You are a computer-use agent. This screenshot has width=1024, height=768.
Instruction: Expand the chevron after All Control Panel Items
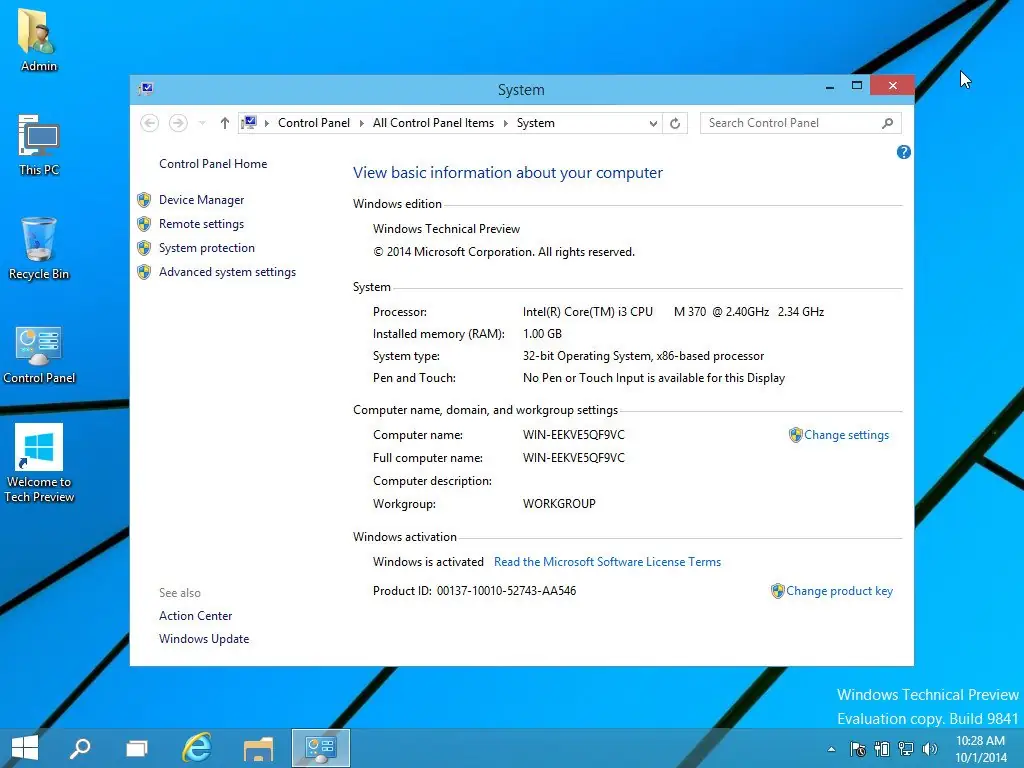[x=507, y=122]
